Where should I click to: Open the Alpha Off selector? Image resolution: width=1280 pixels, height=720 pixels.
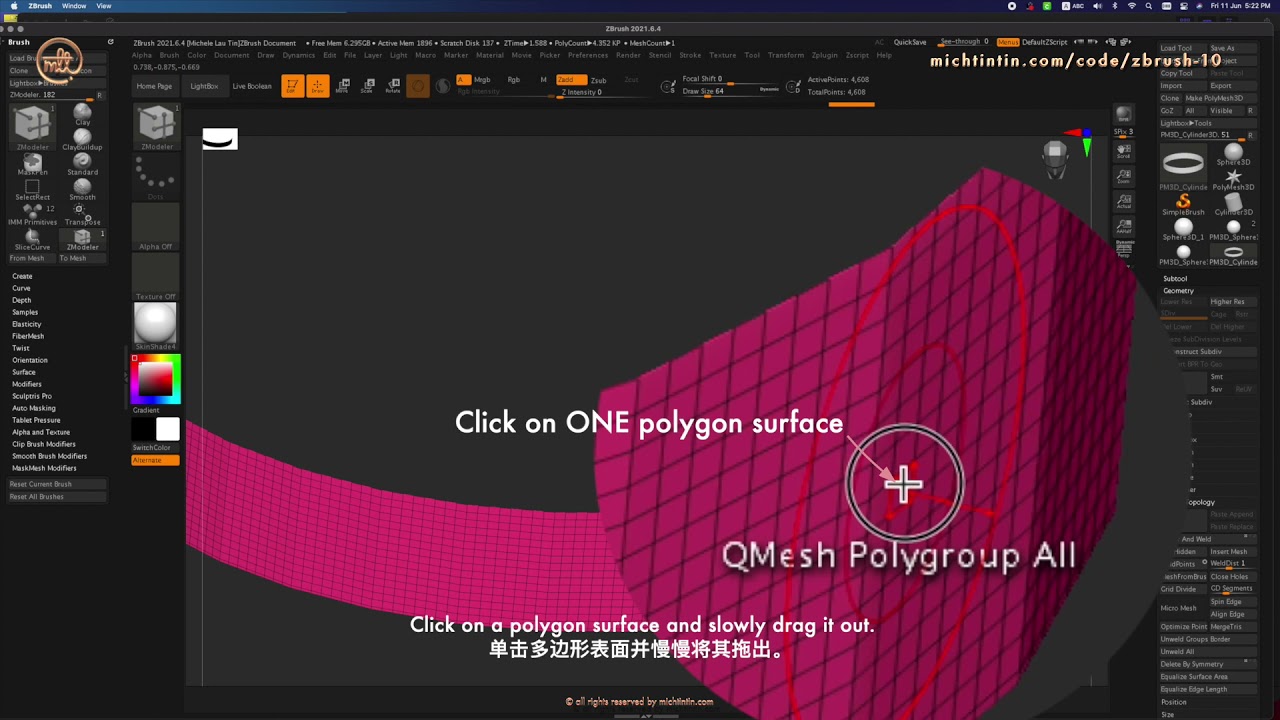(x=156, y=227)
